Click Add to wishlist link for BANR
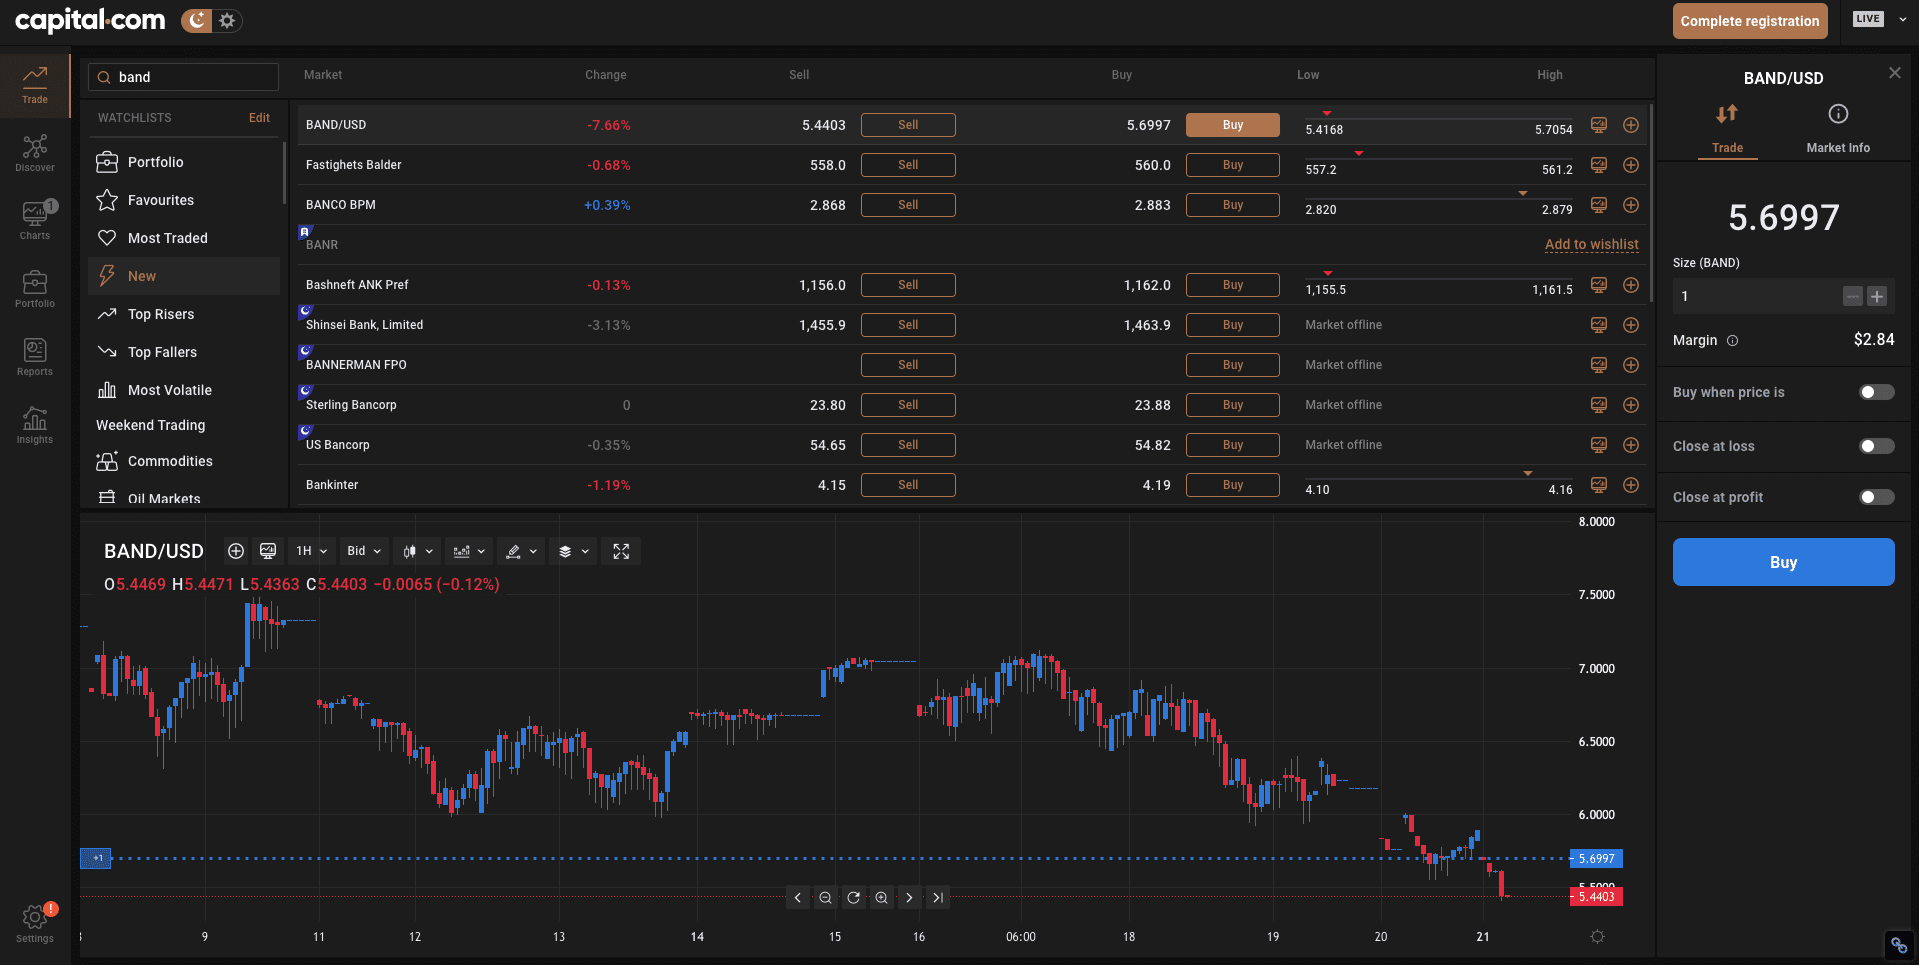The image size is (1919, 965). point(1591,244)
